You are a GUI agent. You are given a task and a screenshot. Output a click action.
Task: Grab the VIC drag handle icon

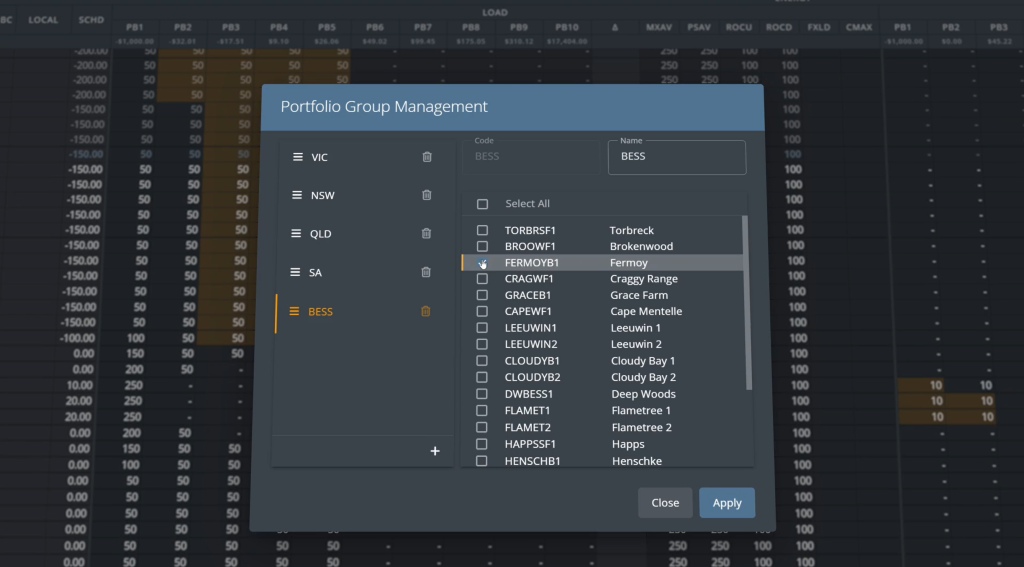(x=297, y=157)
